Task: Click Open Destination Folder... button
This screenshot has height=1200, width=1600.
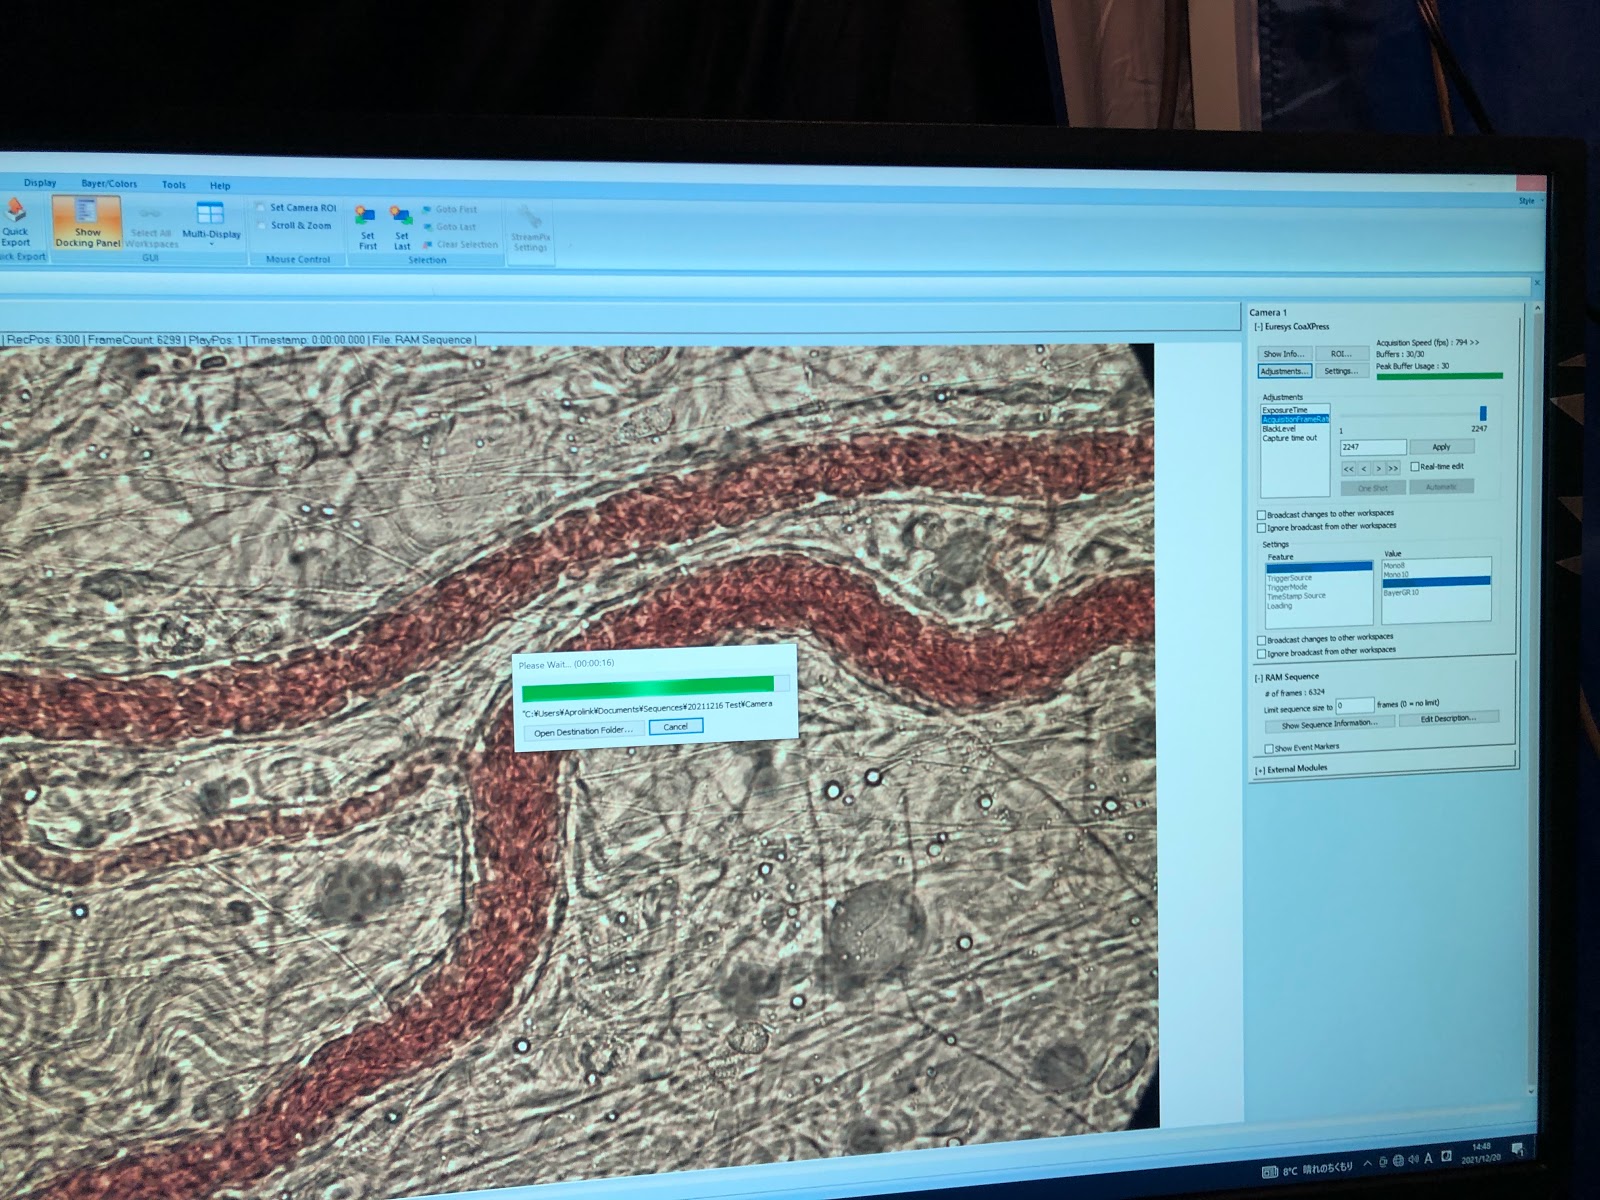Action: coord(583,731)
